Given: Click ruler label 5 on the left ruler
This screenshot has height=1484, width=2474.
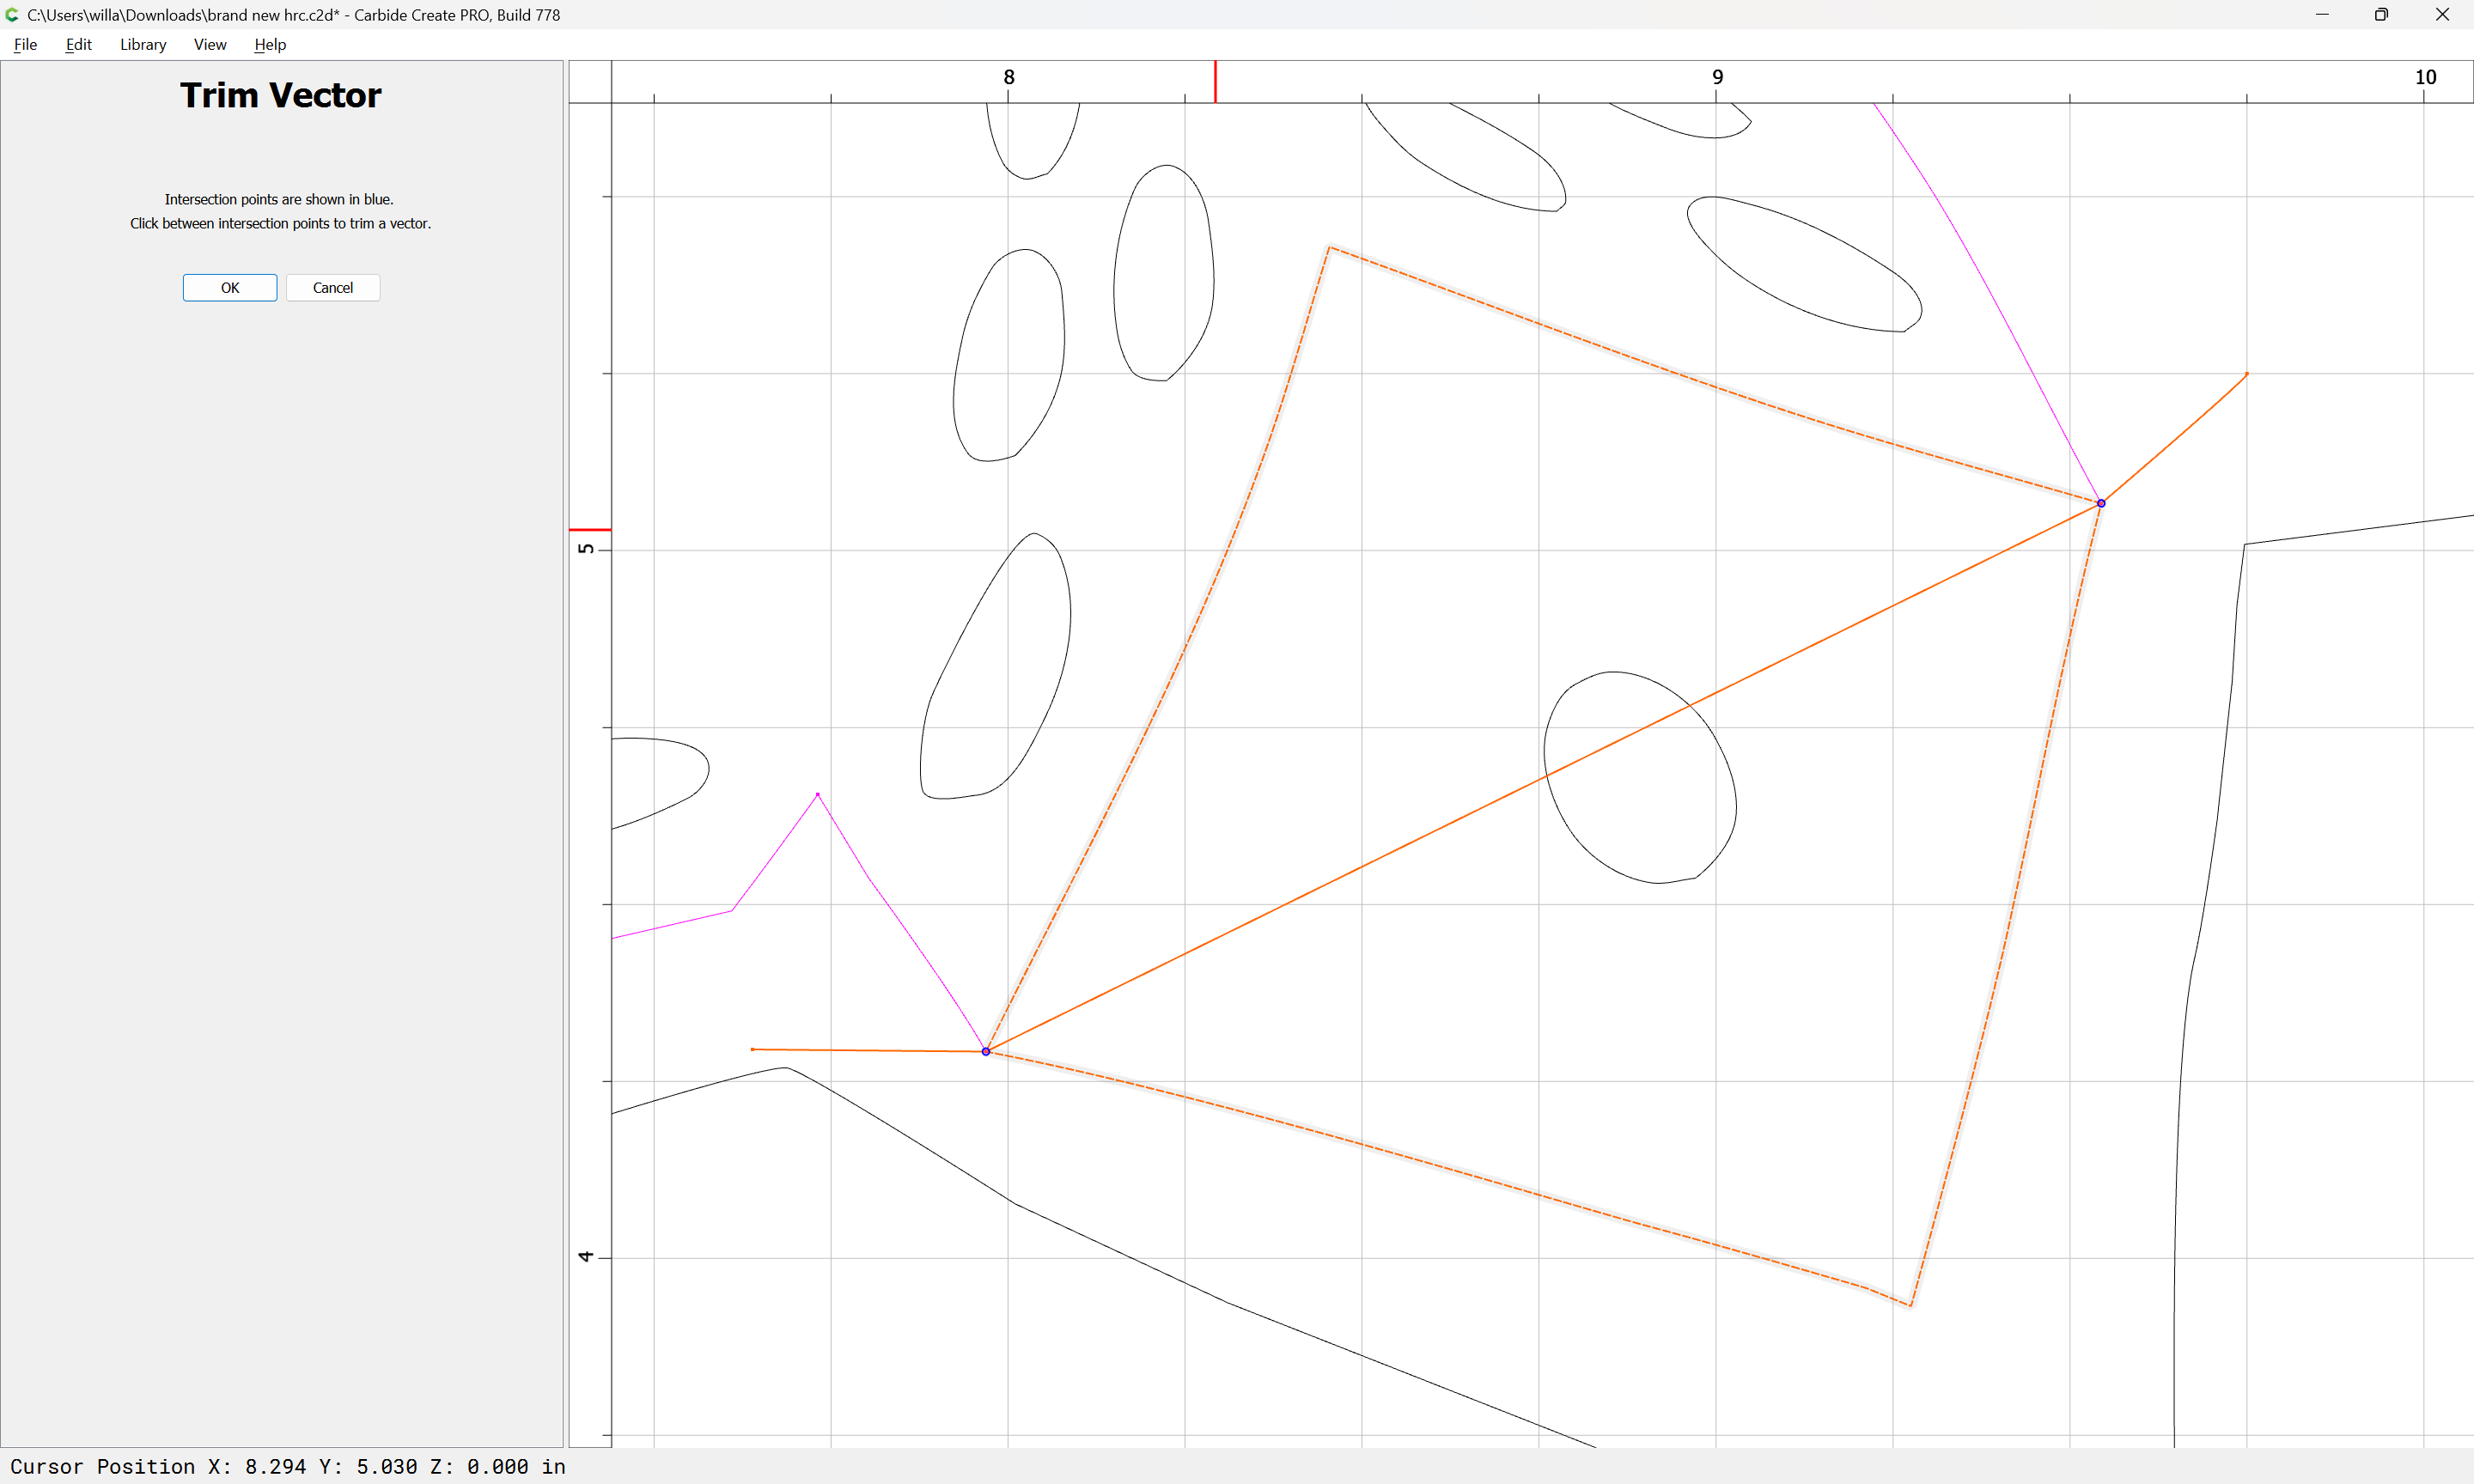Looking at the screenshot, I should tap(586, 548).
